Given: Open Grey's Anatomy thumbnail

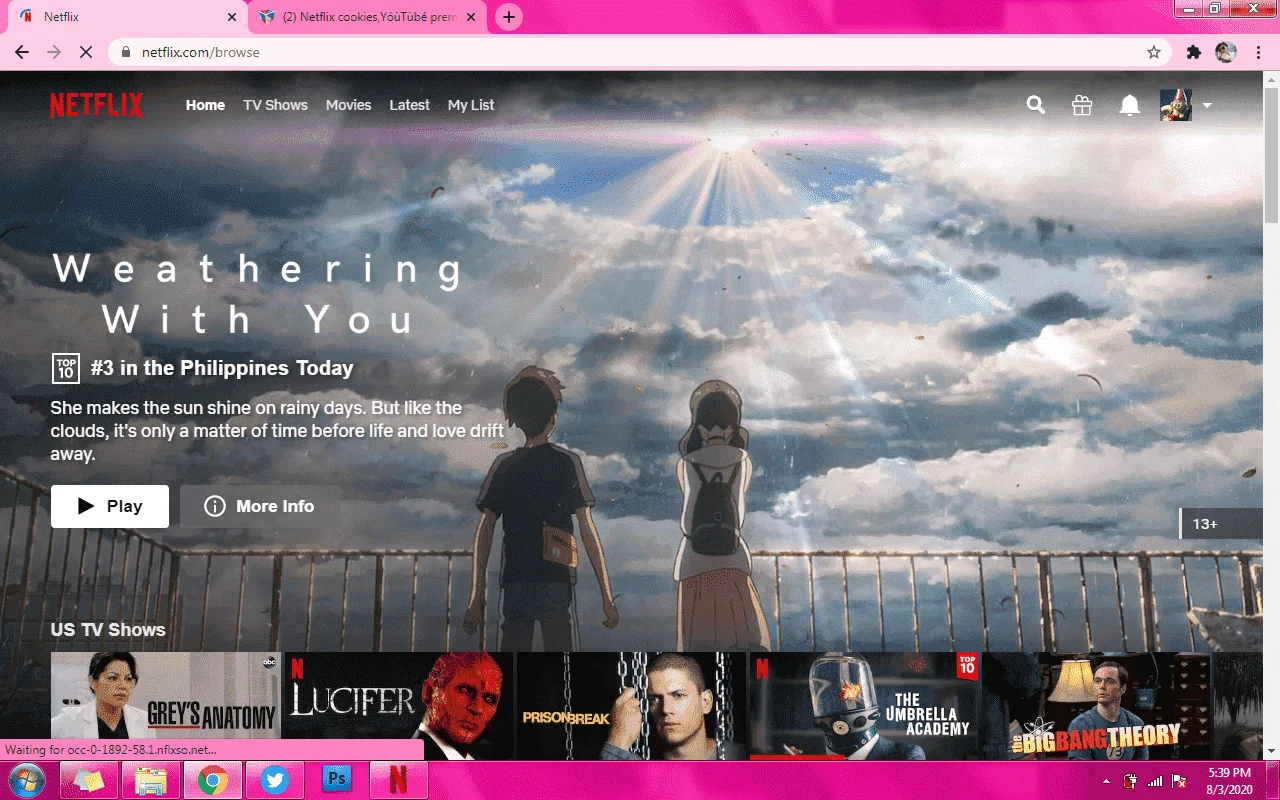Looking at the screenshot, I should coord(166,706).
